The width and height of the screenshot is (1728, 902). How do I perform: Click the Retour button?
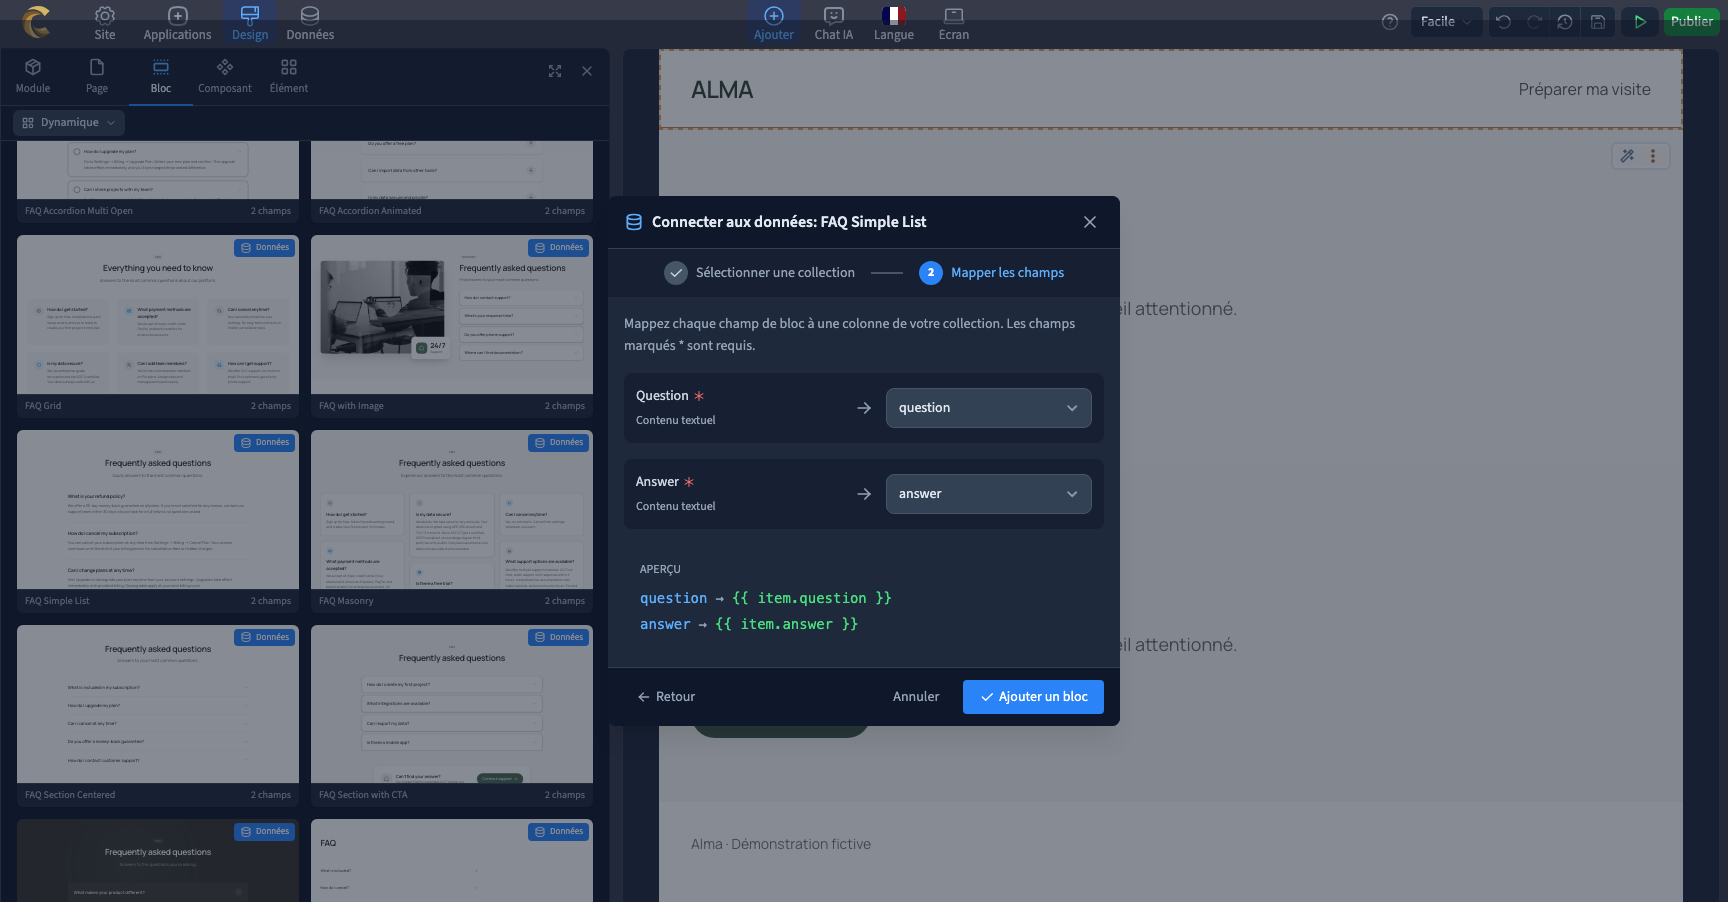(x=666, y=697)
